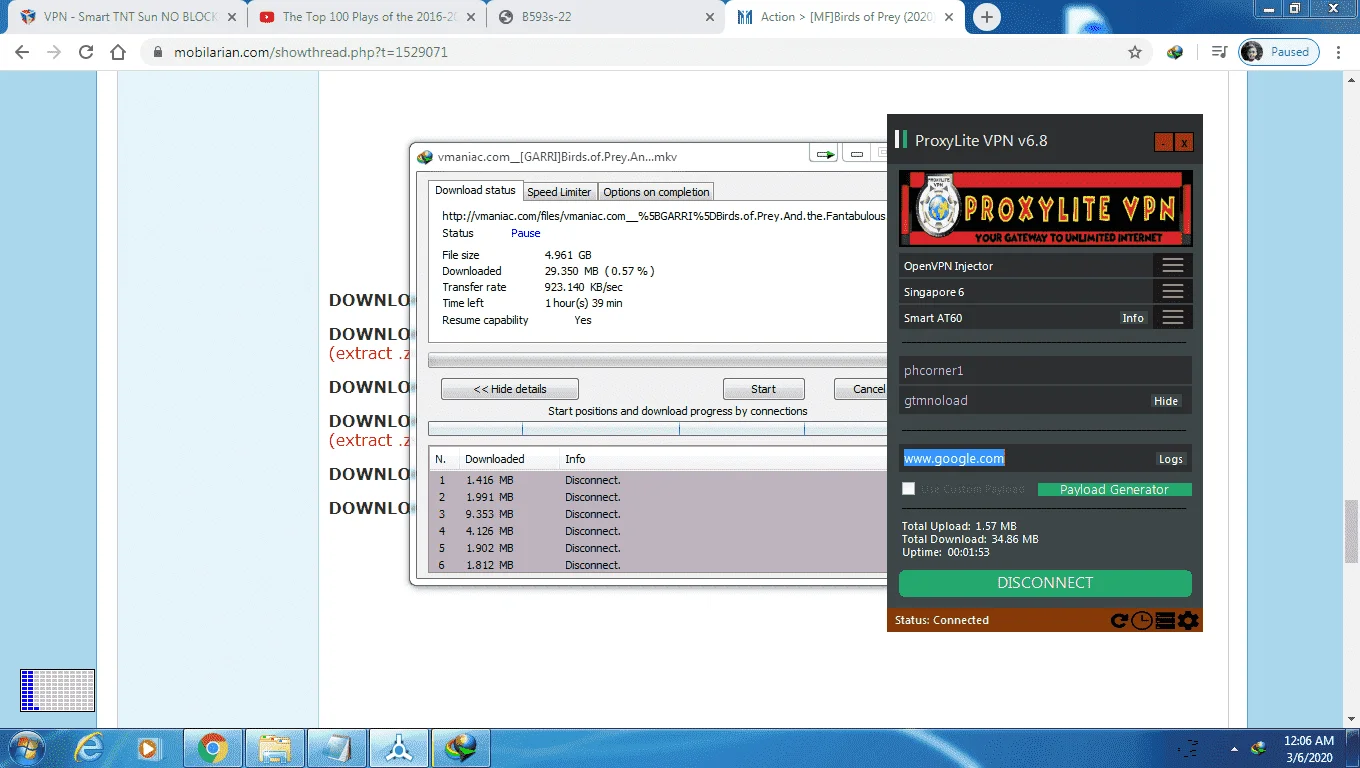Click the ProxyLite VPN banner logo

[1045, 208]
